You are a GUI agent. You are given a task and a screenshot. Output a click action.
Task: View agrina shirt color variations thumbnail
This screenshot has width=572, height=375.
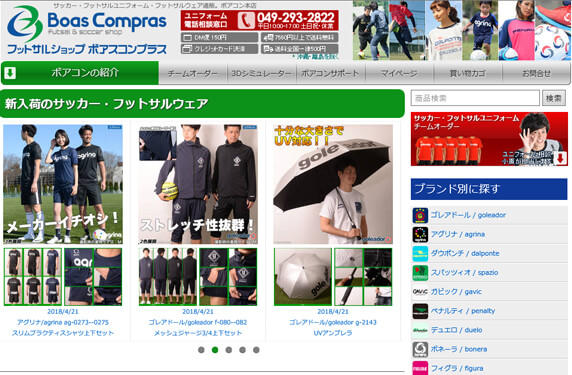(32, 277)
